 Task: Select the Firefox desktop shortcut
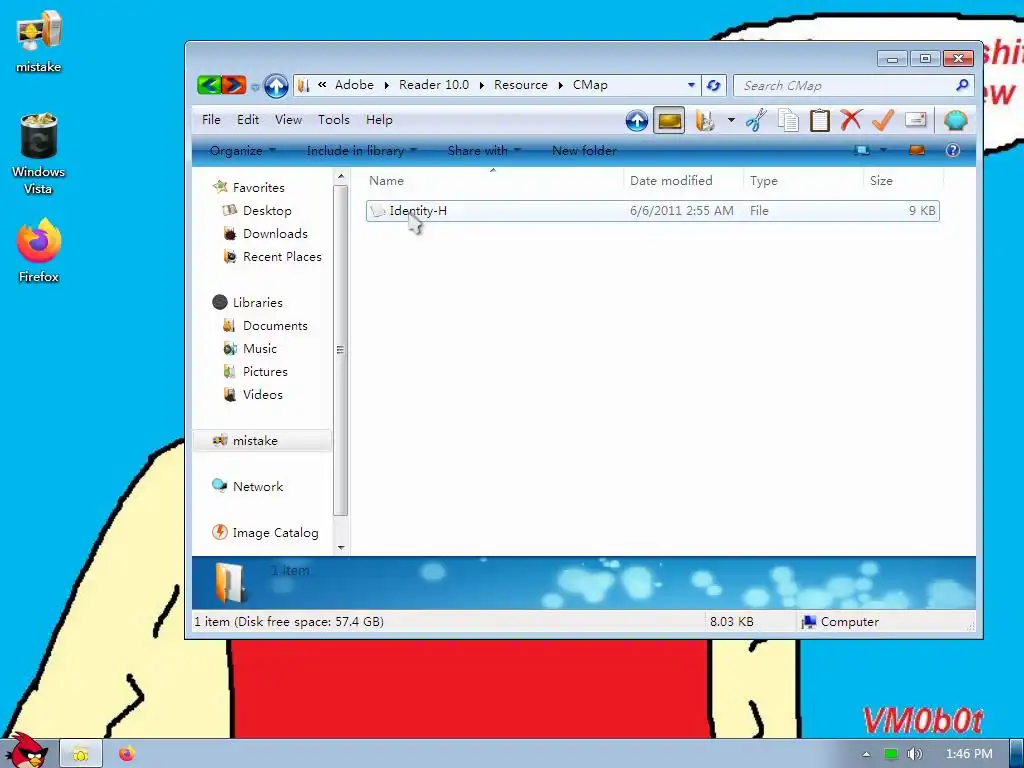[39, 251]
